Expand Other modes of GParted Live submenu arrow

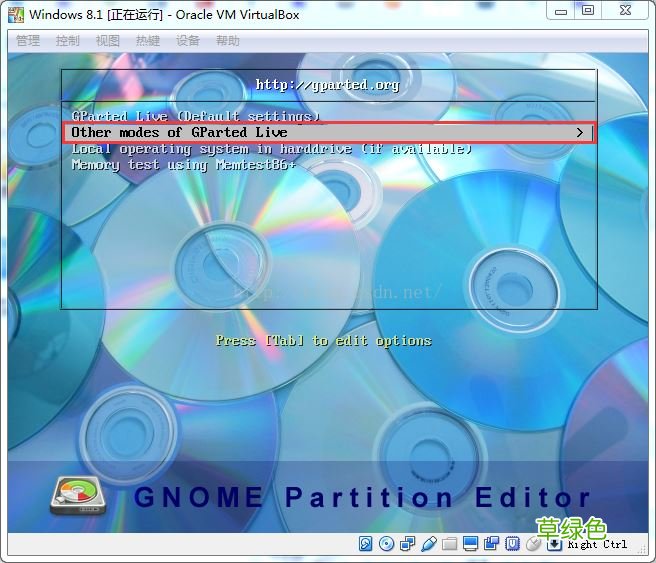580,133
